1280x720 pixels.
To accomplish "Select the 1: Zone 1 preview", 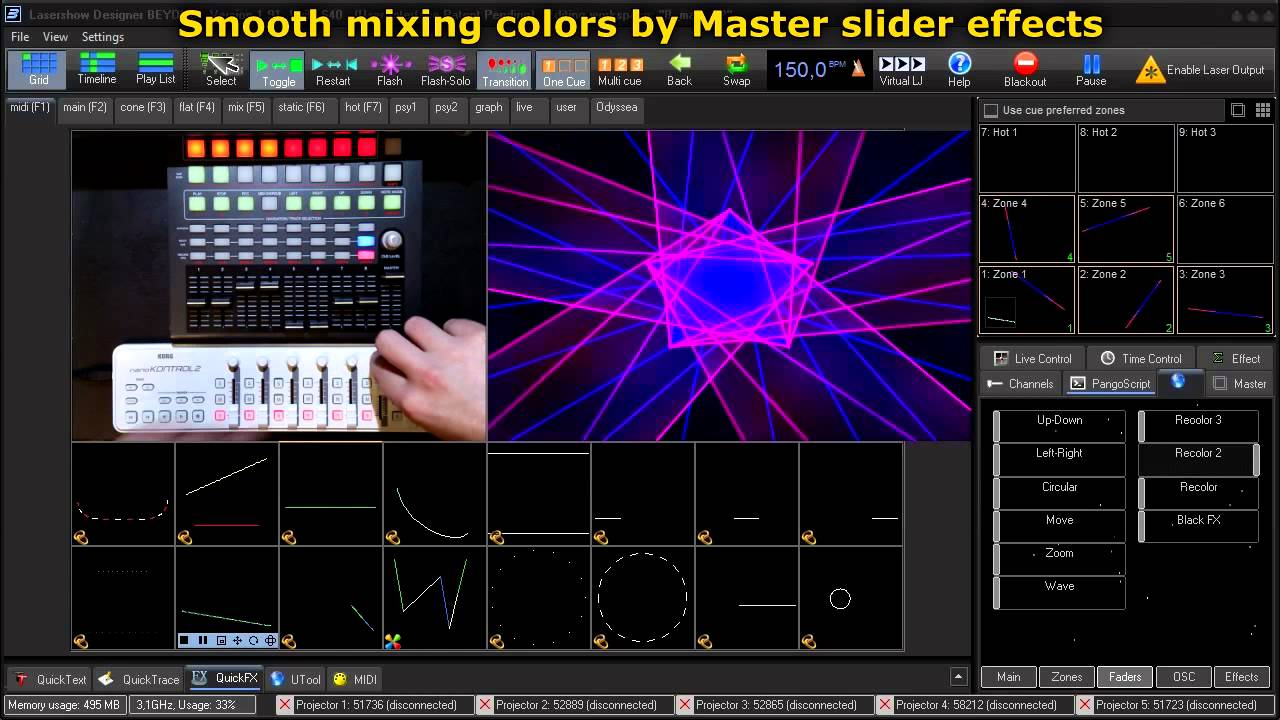I will pos(1027,300).
